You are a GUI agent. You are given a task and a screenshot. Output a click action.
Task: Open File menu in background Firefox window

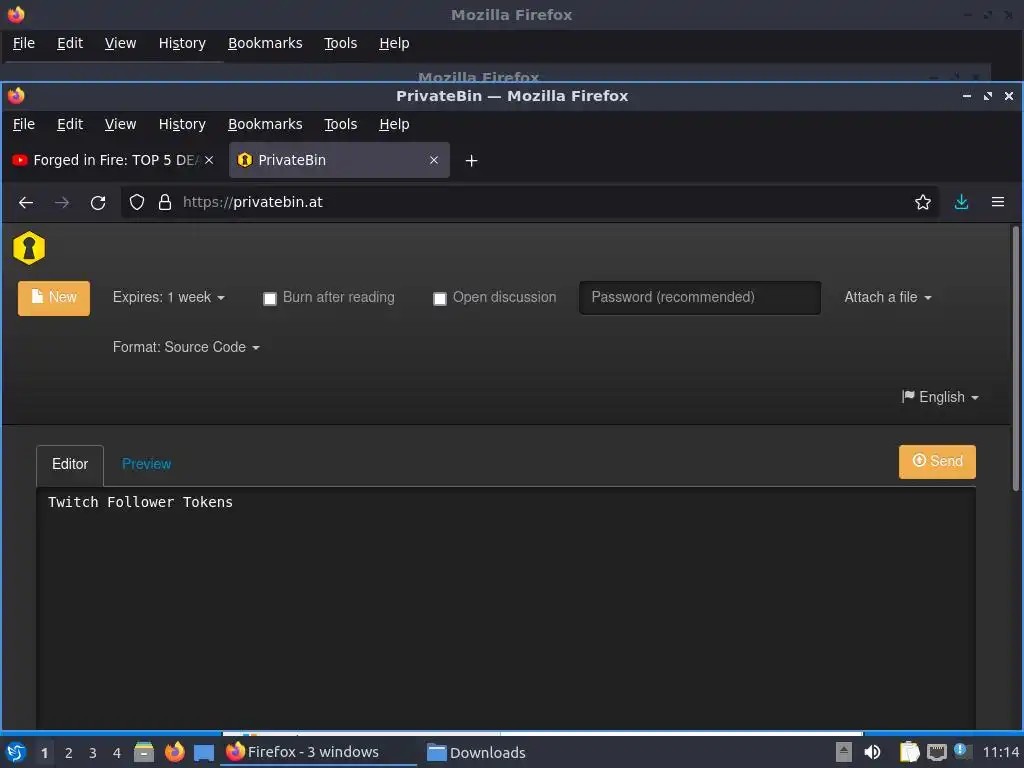tap(24, 43)
